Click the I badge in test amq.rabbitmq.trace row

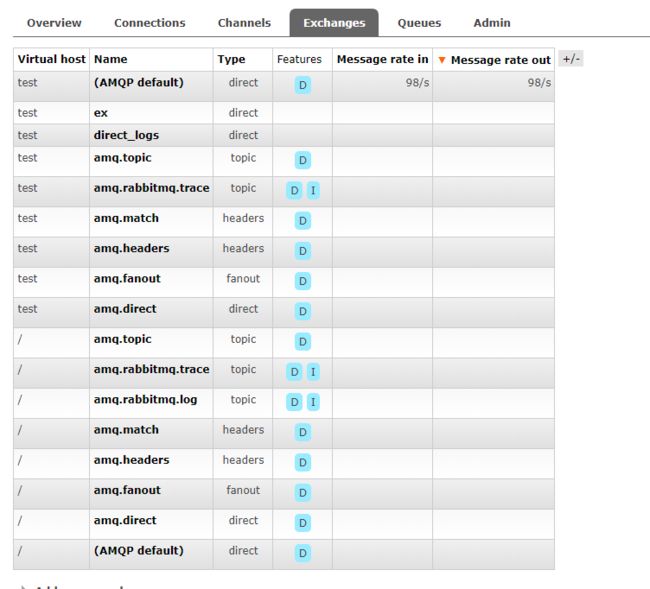click(x=313, y=191)
